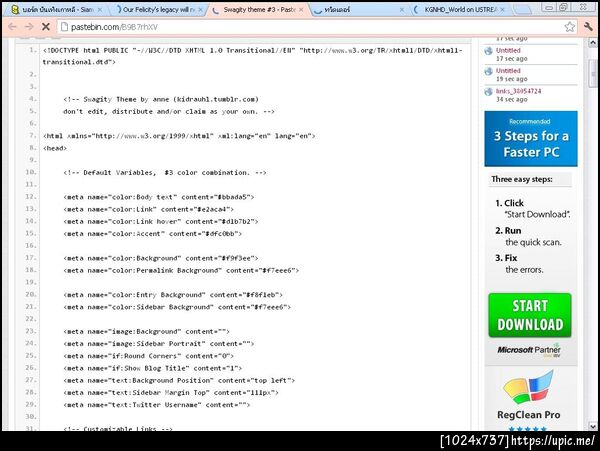Click the DOCTYPE line of code
This screenshot has width=600, height=451.
click(253, 56)
